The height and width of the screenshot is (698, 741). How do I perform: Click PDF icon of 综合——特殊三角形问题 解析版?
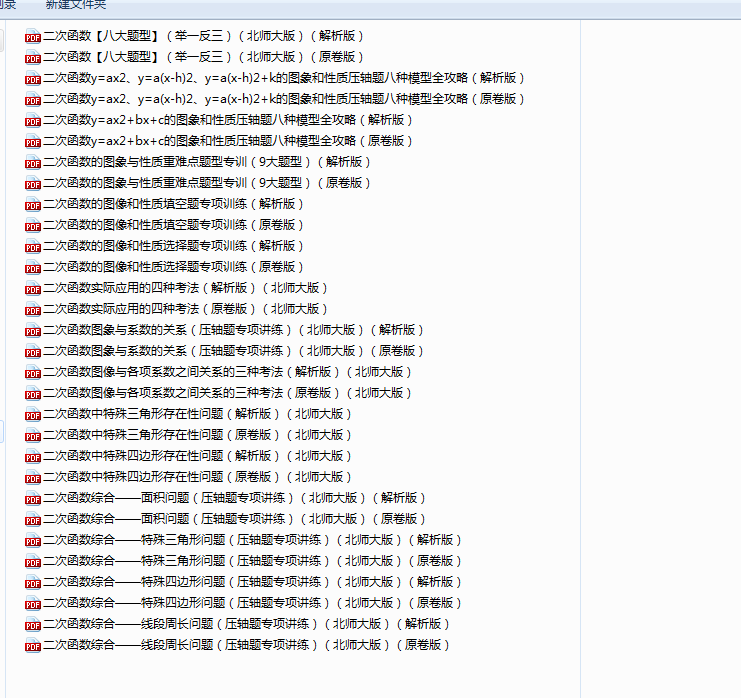[x=33, y=540]
